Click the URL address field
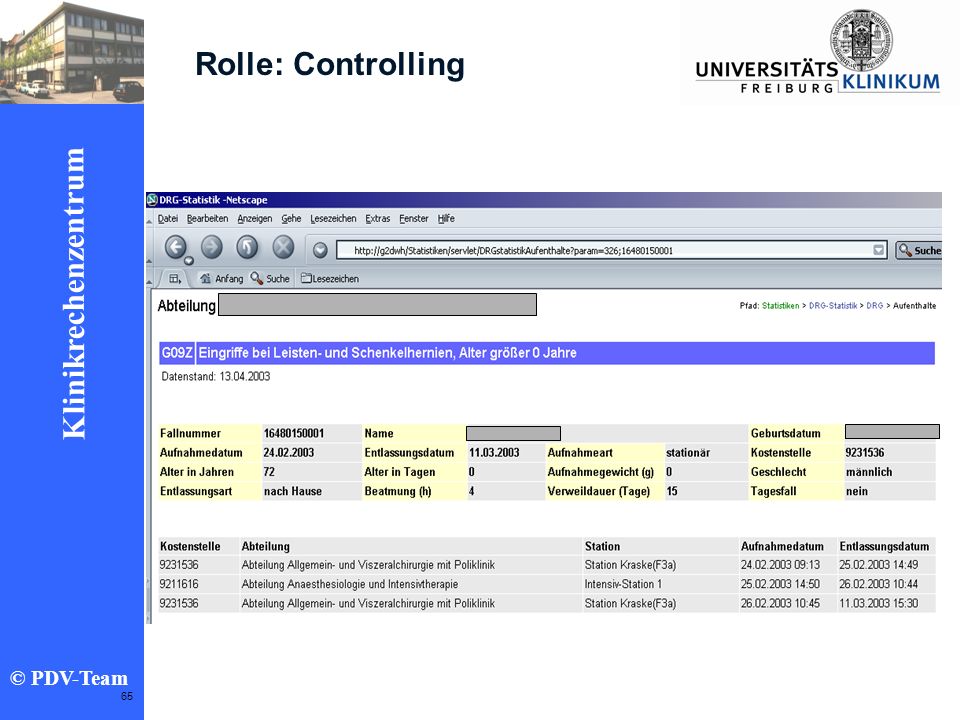Viewport: 960px width, 720px height. (x=610, y=250)
